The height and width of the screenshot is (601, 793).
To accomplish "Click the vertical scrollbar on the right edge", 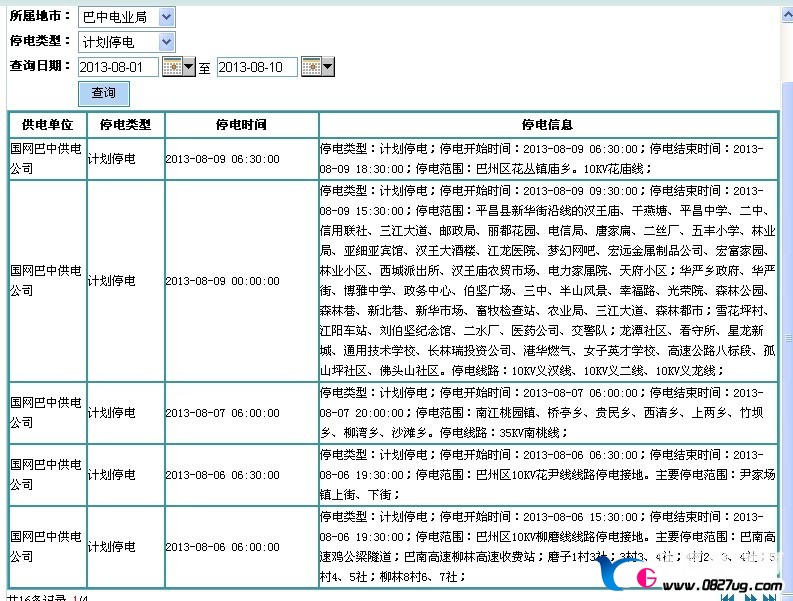I will pyautogui.click(x=786, y=300).
